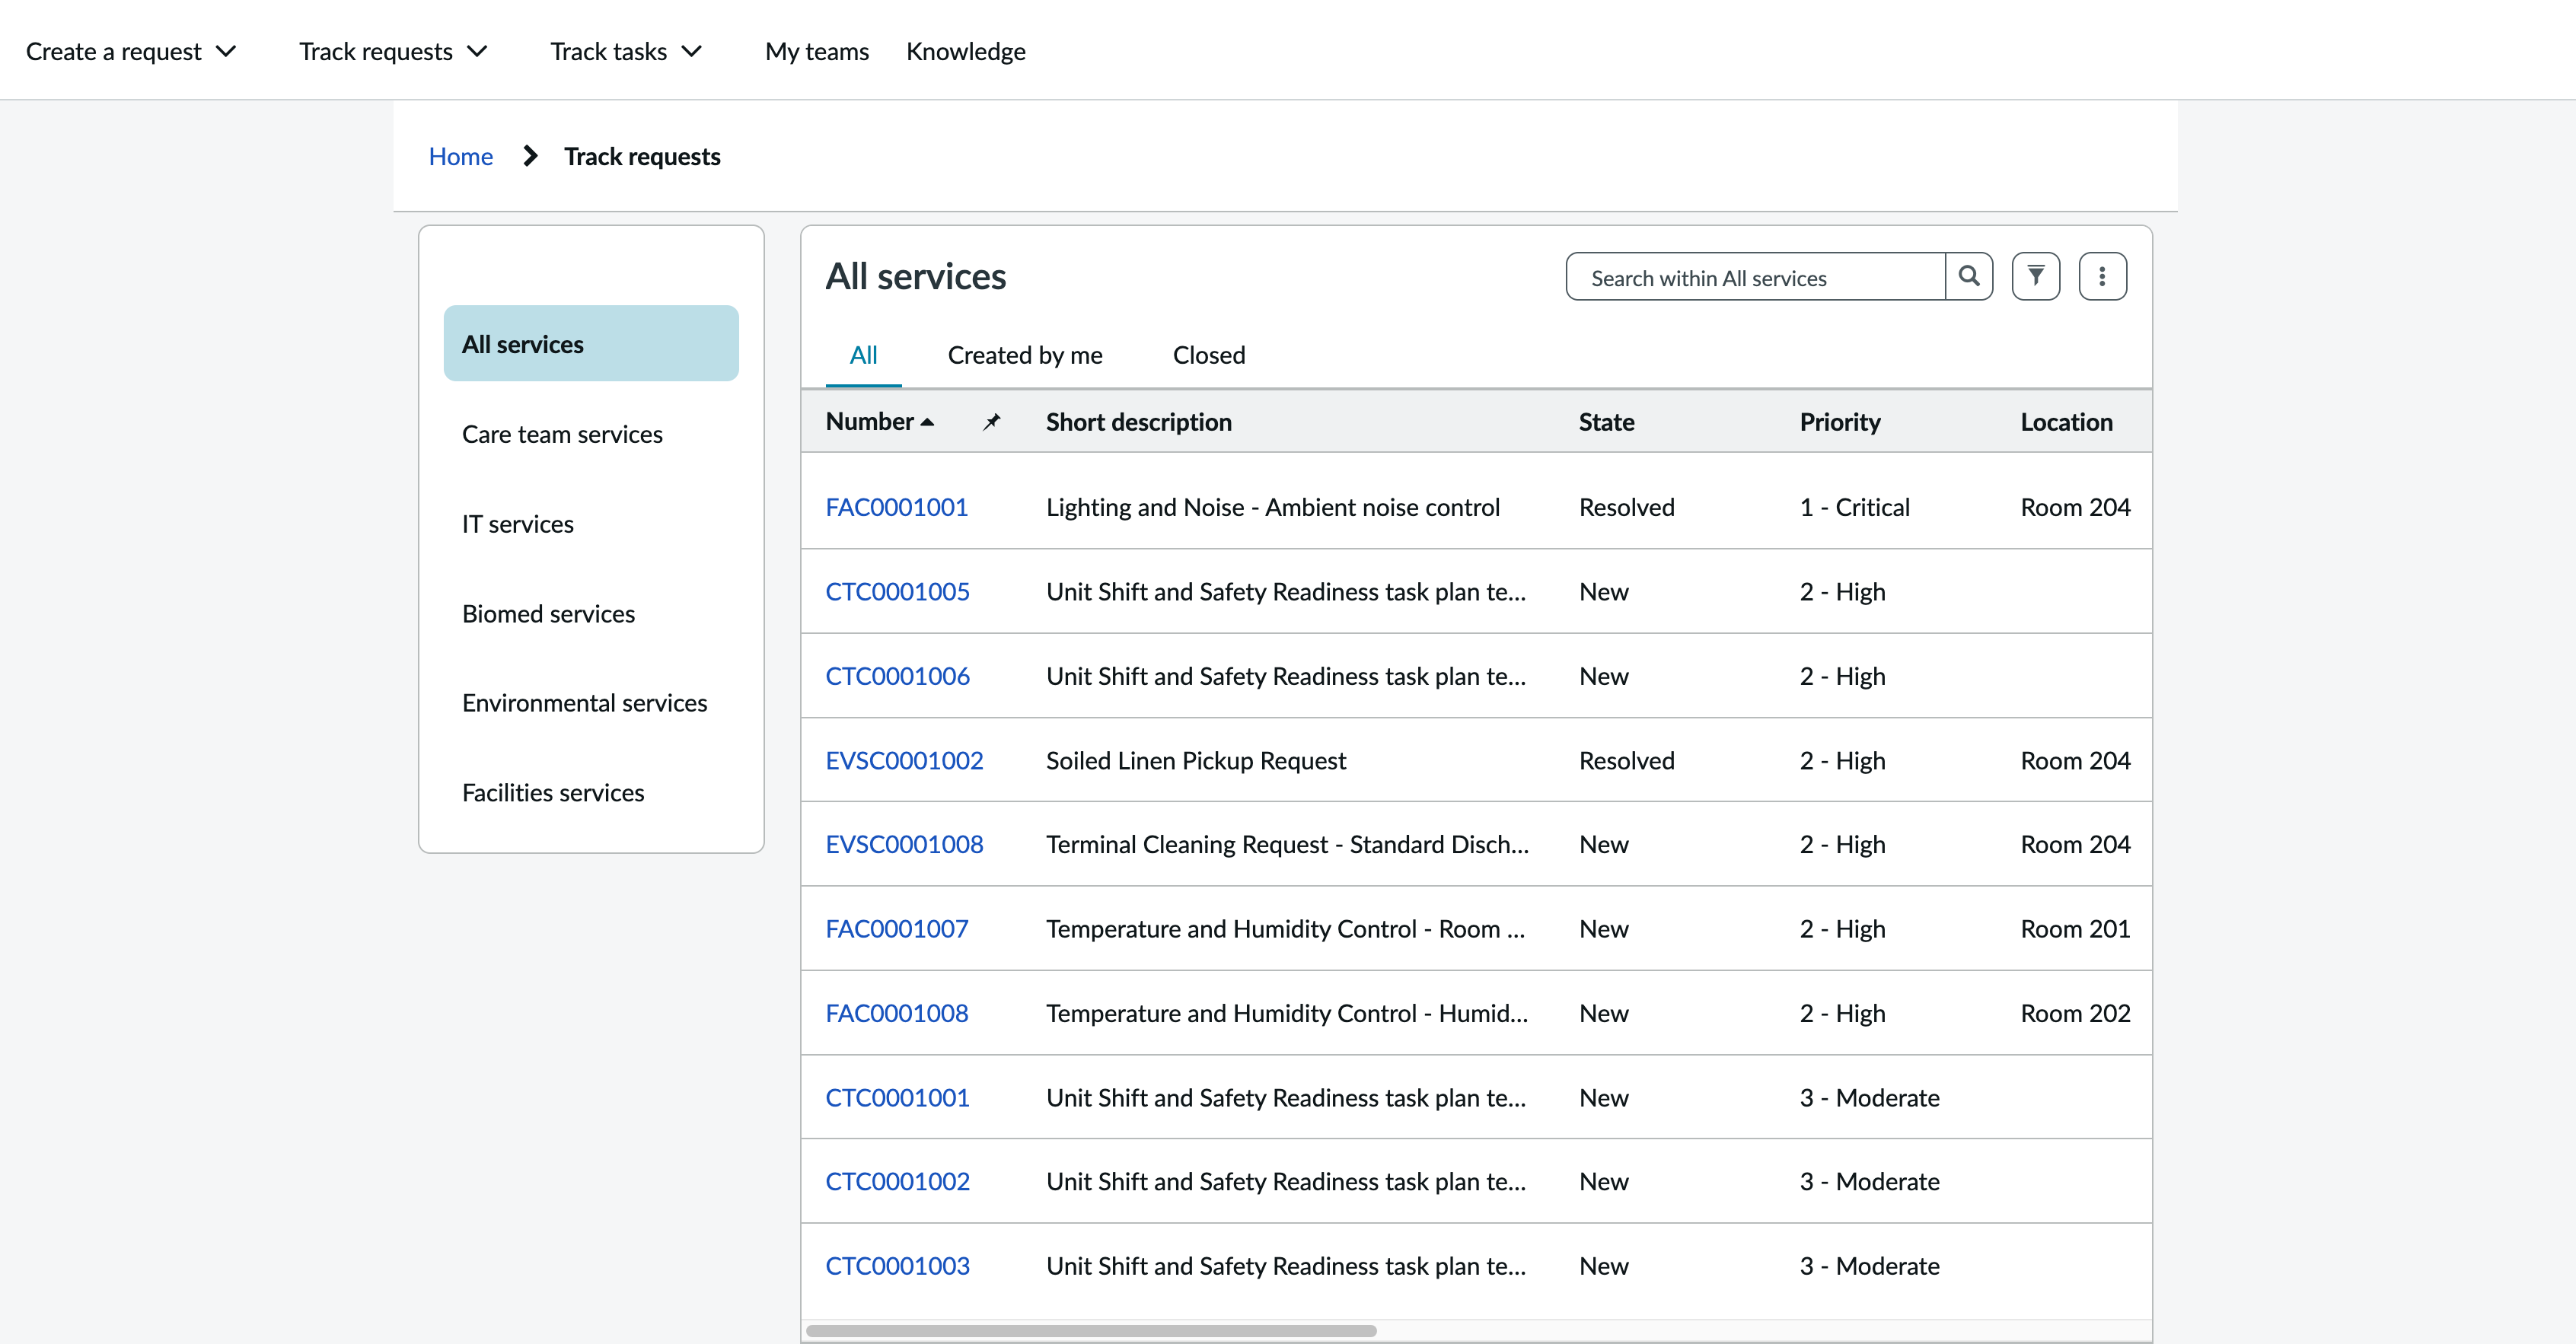This screenshot has height=1344, width=2576.
Task: Open the three-dot more options menu
Action: [x=2102, y=276]
